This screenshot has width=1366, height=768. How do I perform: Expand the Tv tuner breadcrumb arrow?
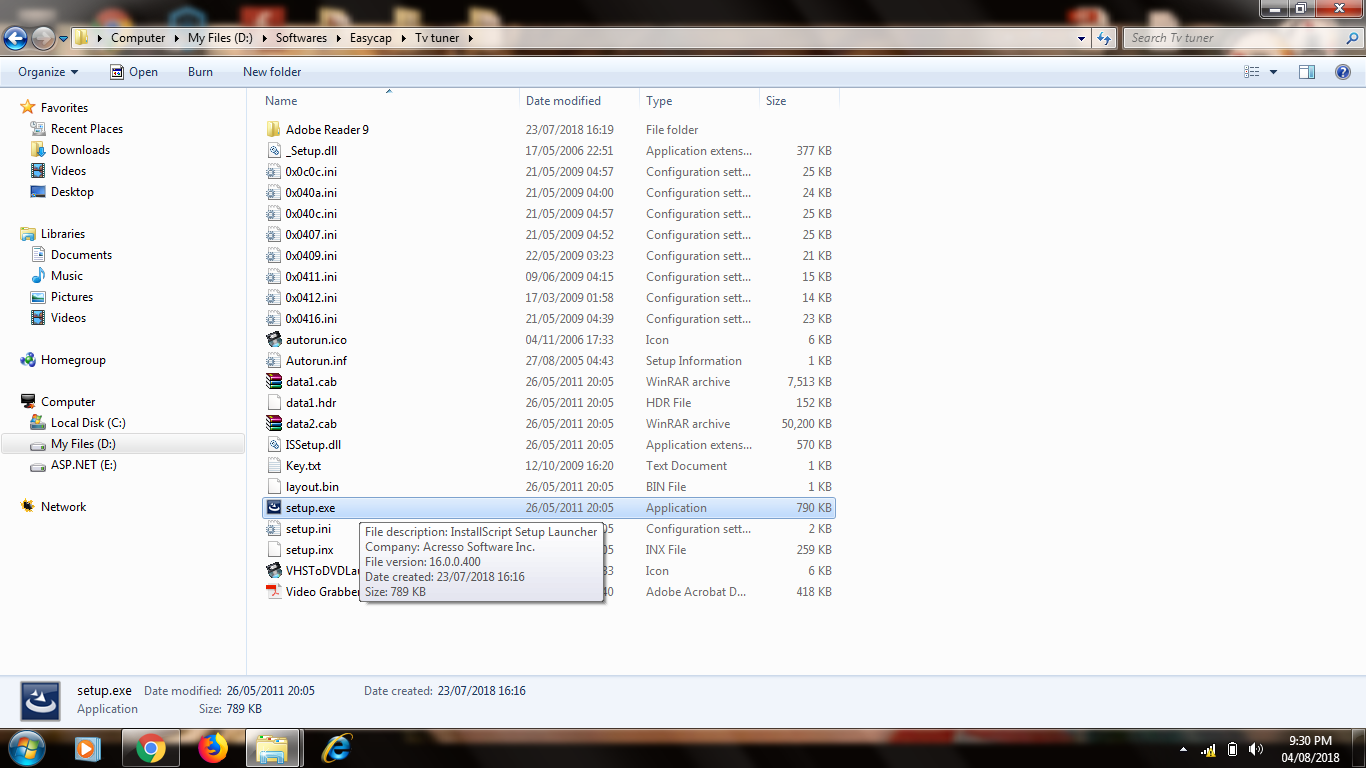coord(470,38)
